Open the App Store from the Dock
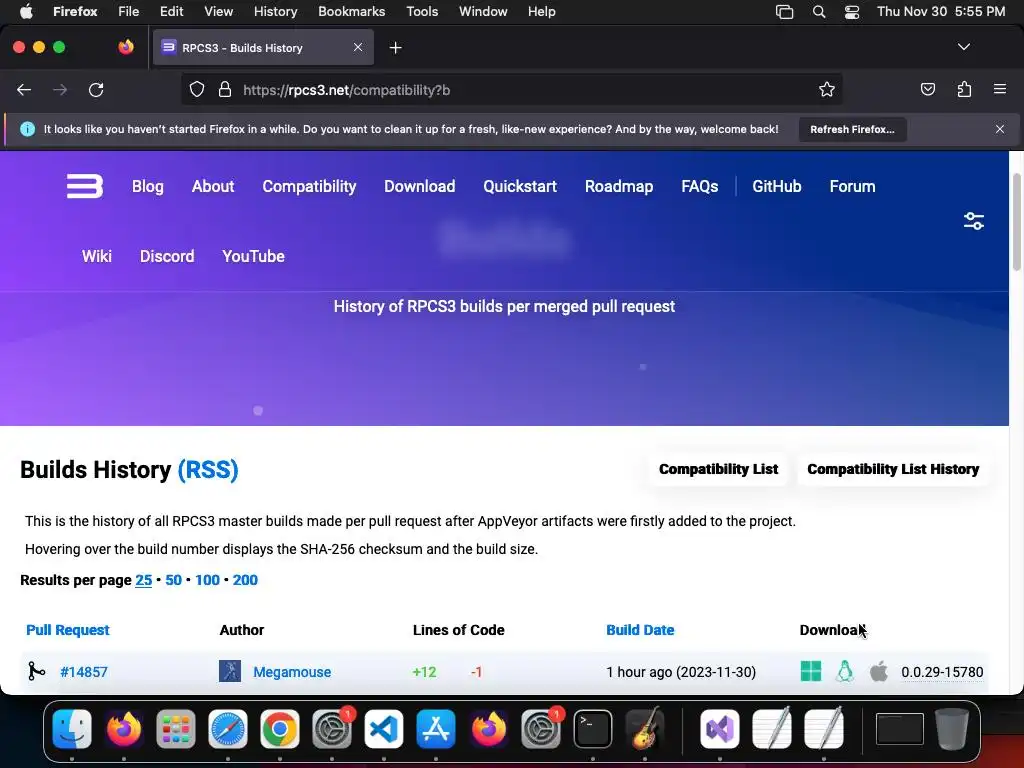 tap(436, 729)
